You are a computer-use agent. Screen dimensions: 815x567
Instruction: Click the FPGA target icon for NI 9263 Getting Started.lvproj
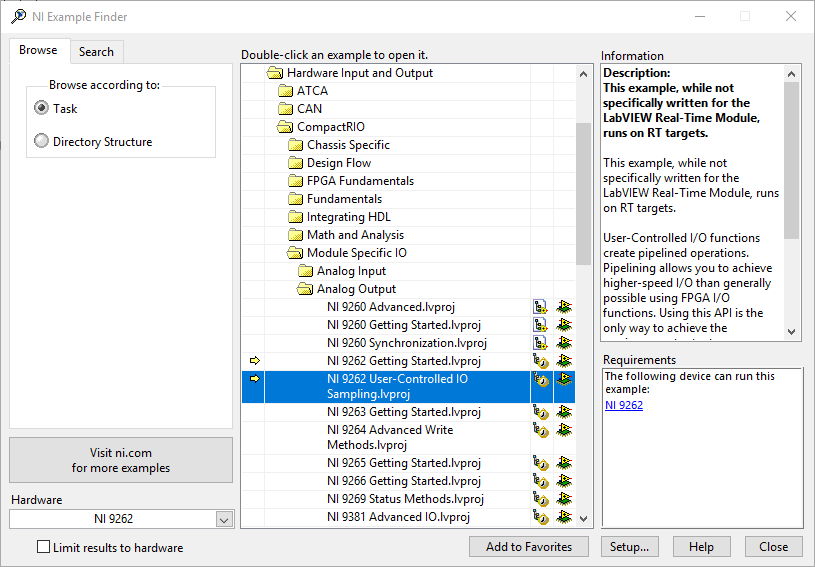click(564, 412)
